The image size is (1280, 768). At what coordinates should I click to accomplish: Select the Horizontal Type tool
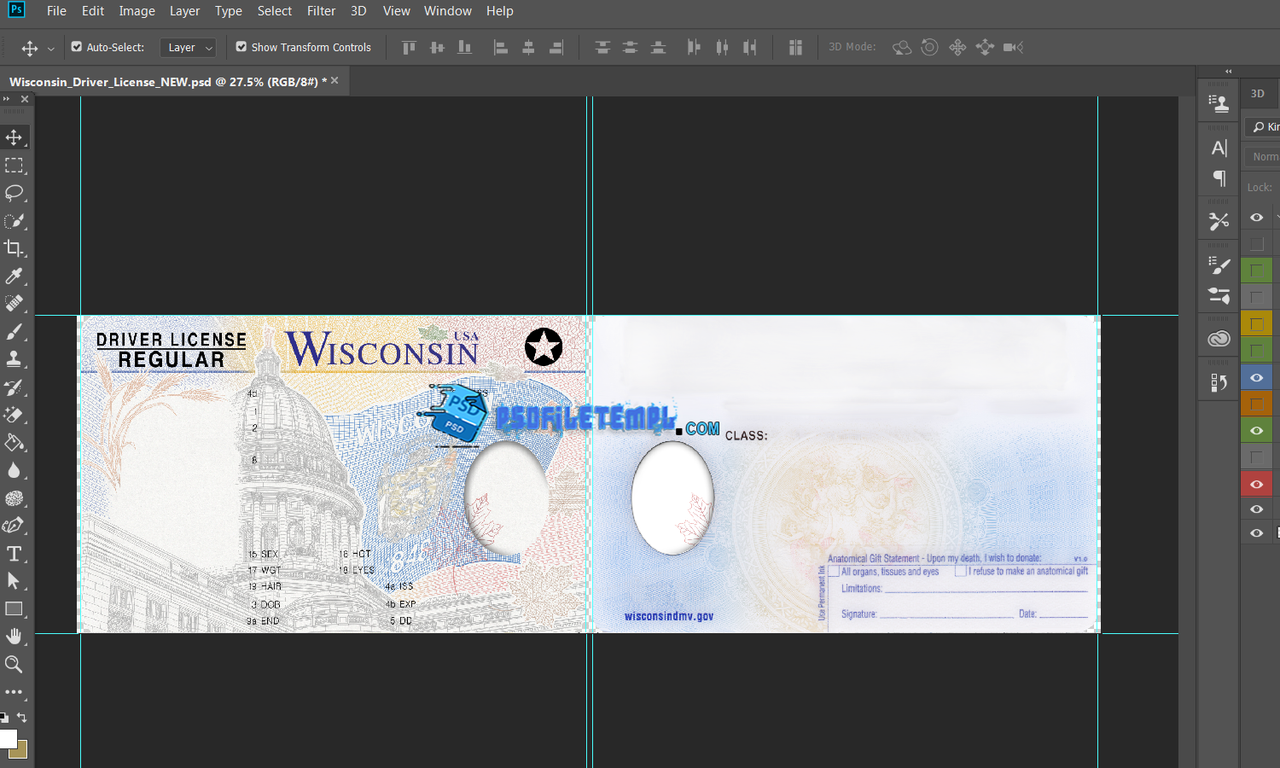[x=14, y=553]
